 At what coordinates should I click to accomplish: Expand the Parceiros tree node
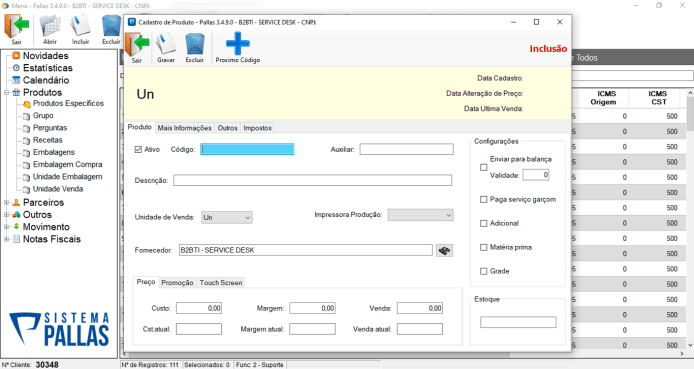point(7,203)
